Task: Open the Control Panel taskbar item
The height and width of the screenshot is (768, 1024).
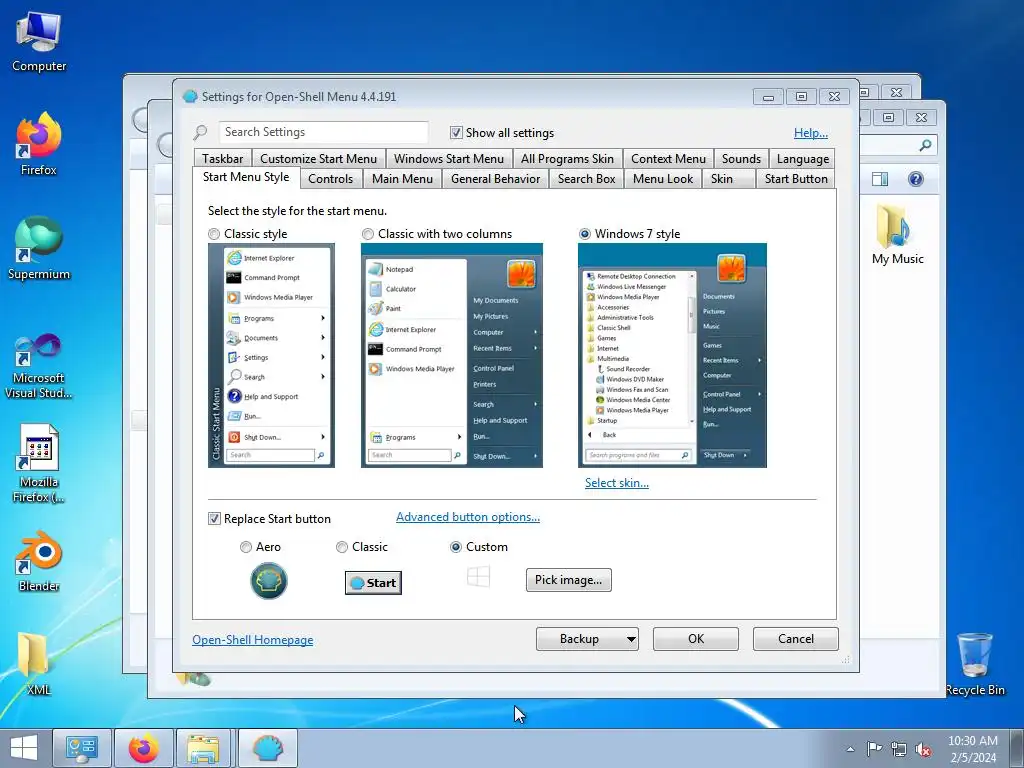Action: click(82, 748)
